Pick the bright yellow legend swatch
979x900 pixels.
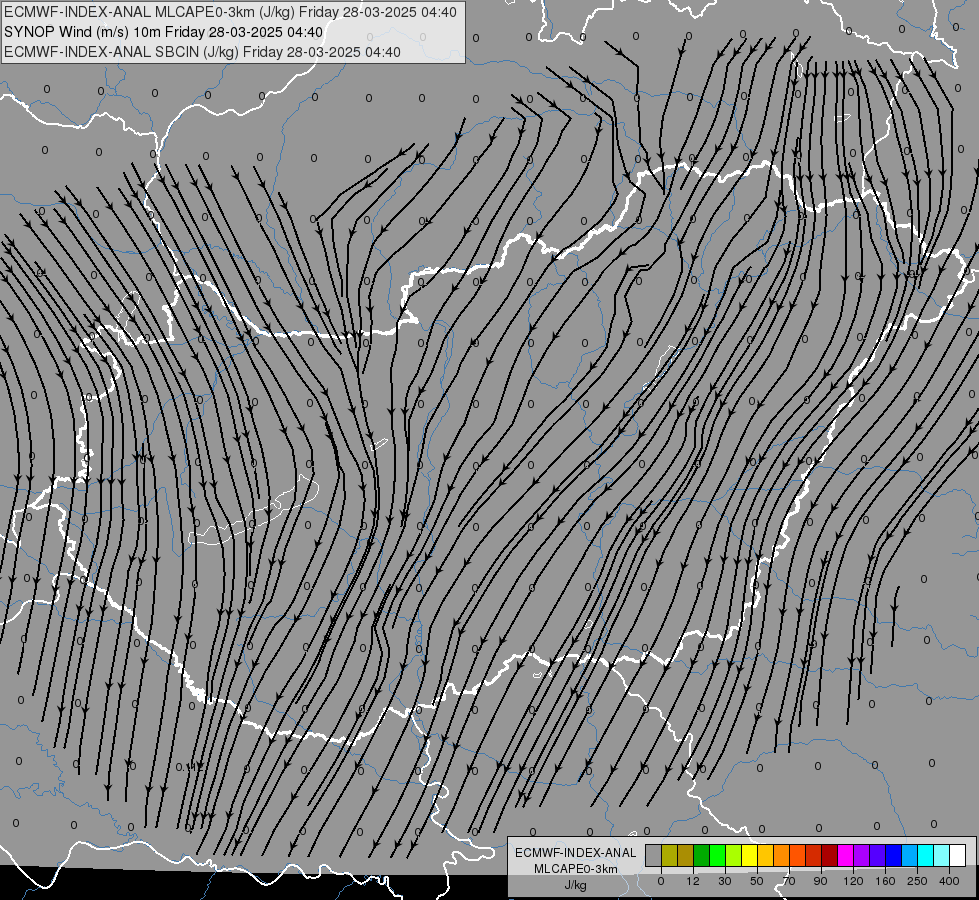pyautogui.click(x=749, y=856)
